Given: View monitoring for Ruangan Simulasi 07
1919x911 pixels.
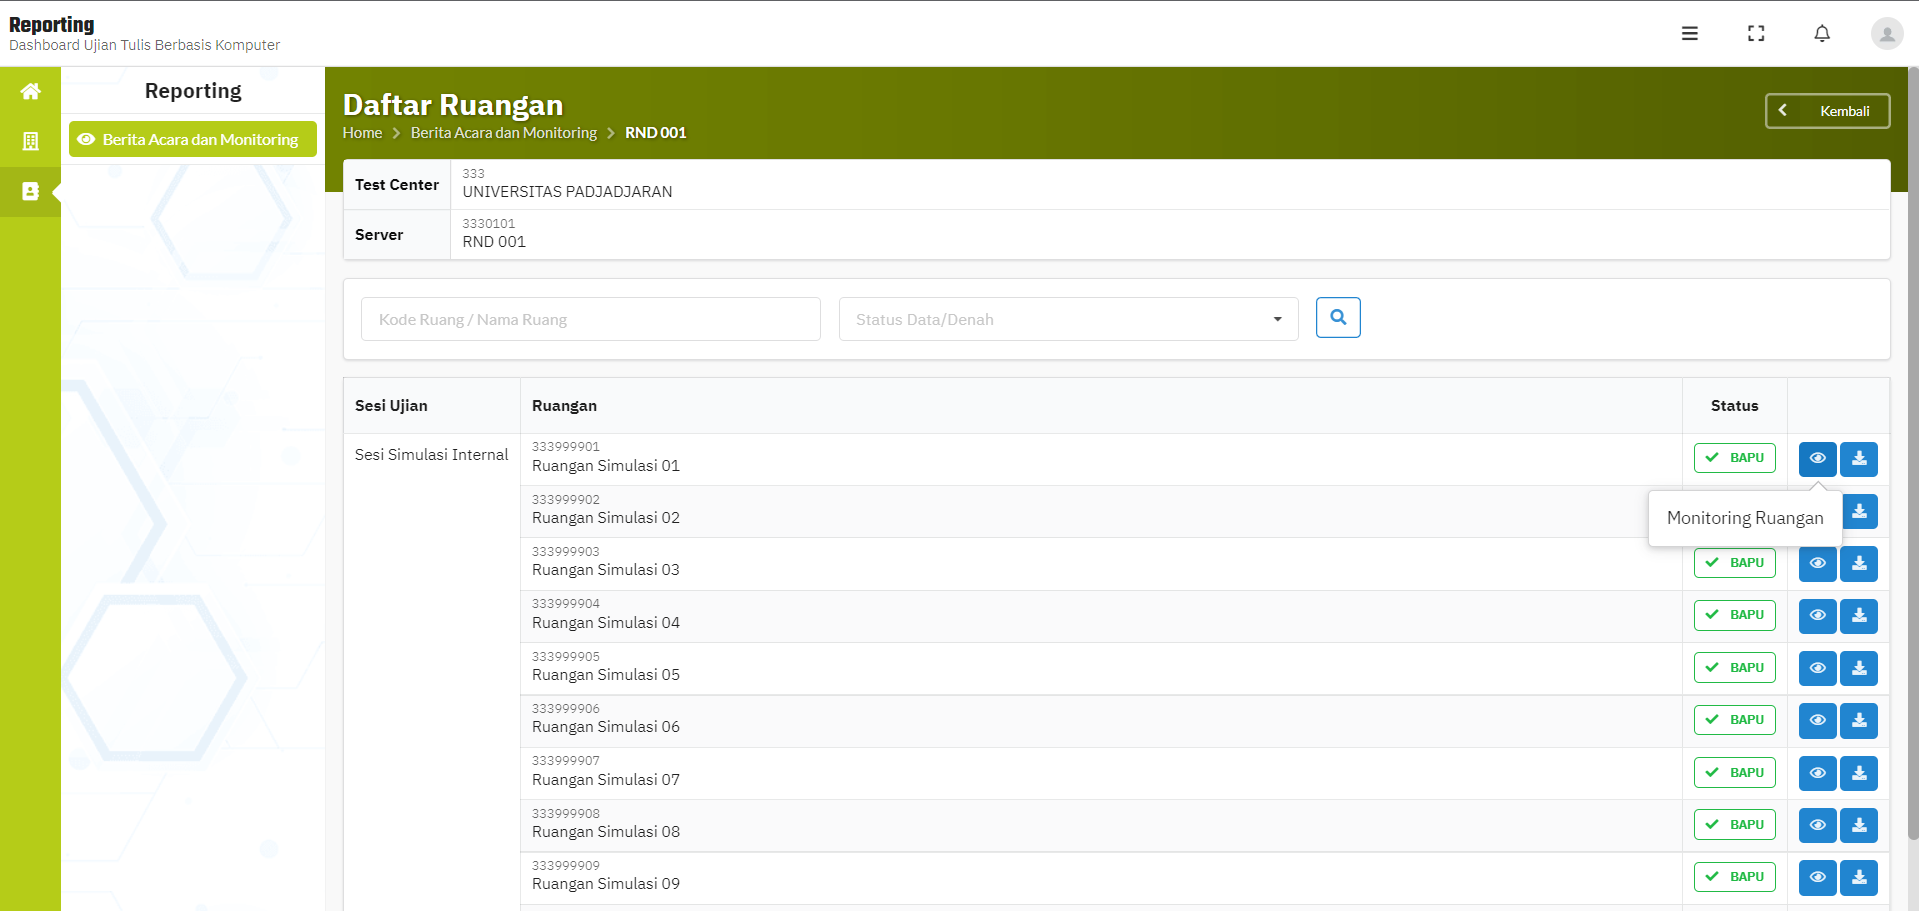Looking at the screenshot, I should [x=1817, y=773].
